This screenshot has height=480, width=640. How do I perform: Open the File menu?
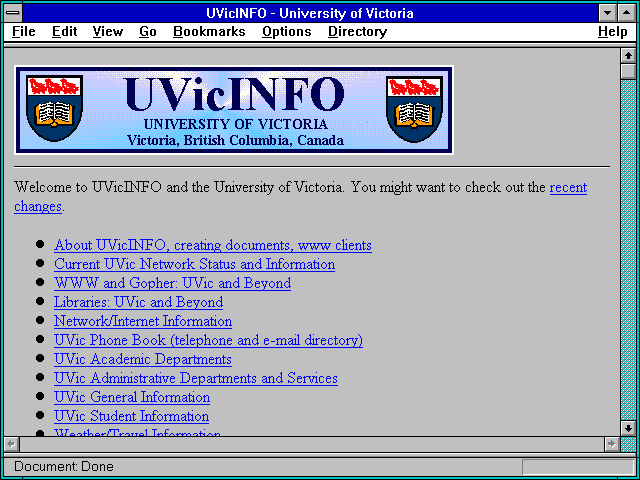click(x=24, y=32)
